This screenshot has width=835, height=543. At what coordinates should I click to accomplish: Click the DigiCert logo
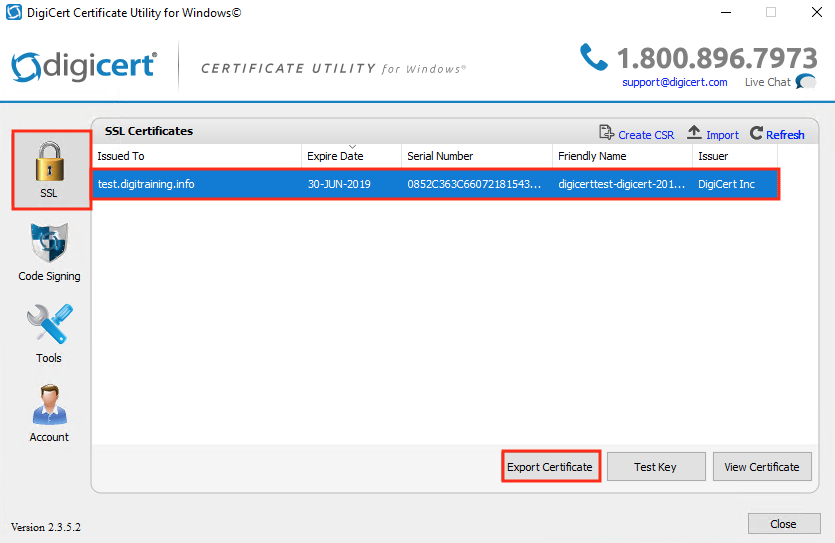(x=84, y=66)
